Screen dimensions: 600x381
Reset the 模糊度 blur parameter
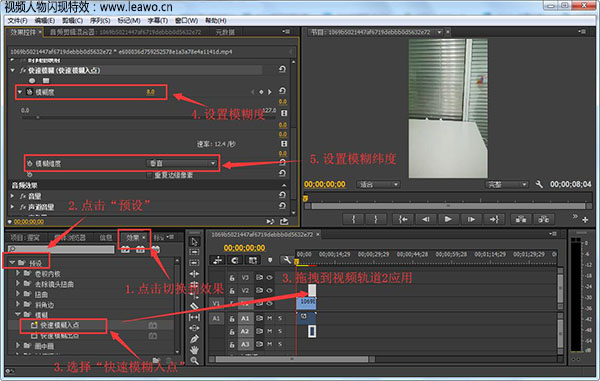pyautogui.click(x=282, y=91)
